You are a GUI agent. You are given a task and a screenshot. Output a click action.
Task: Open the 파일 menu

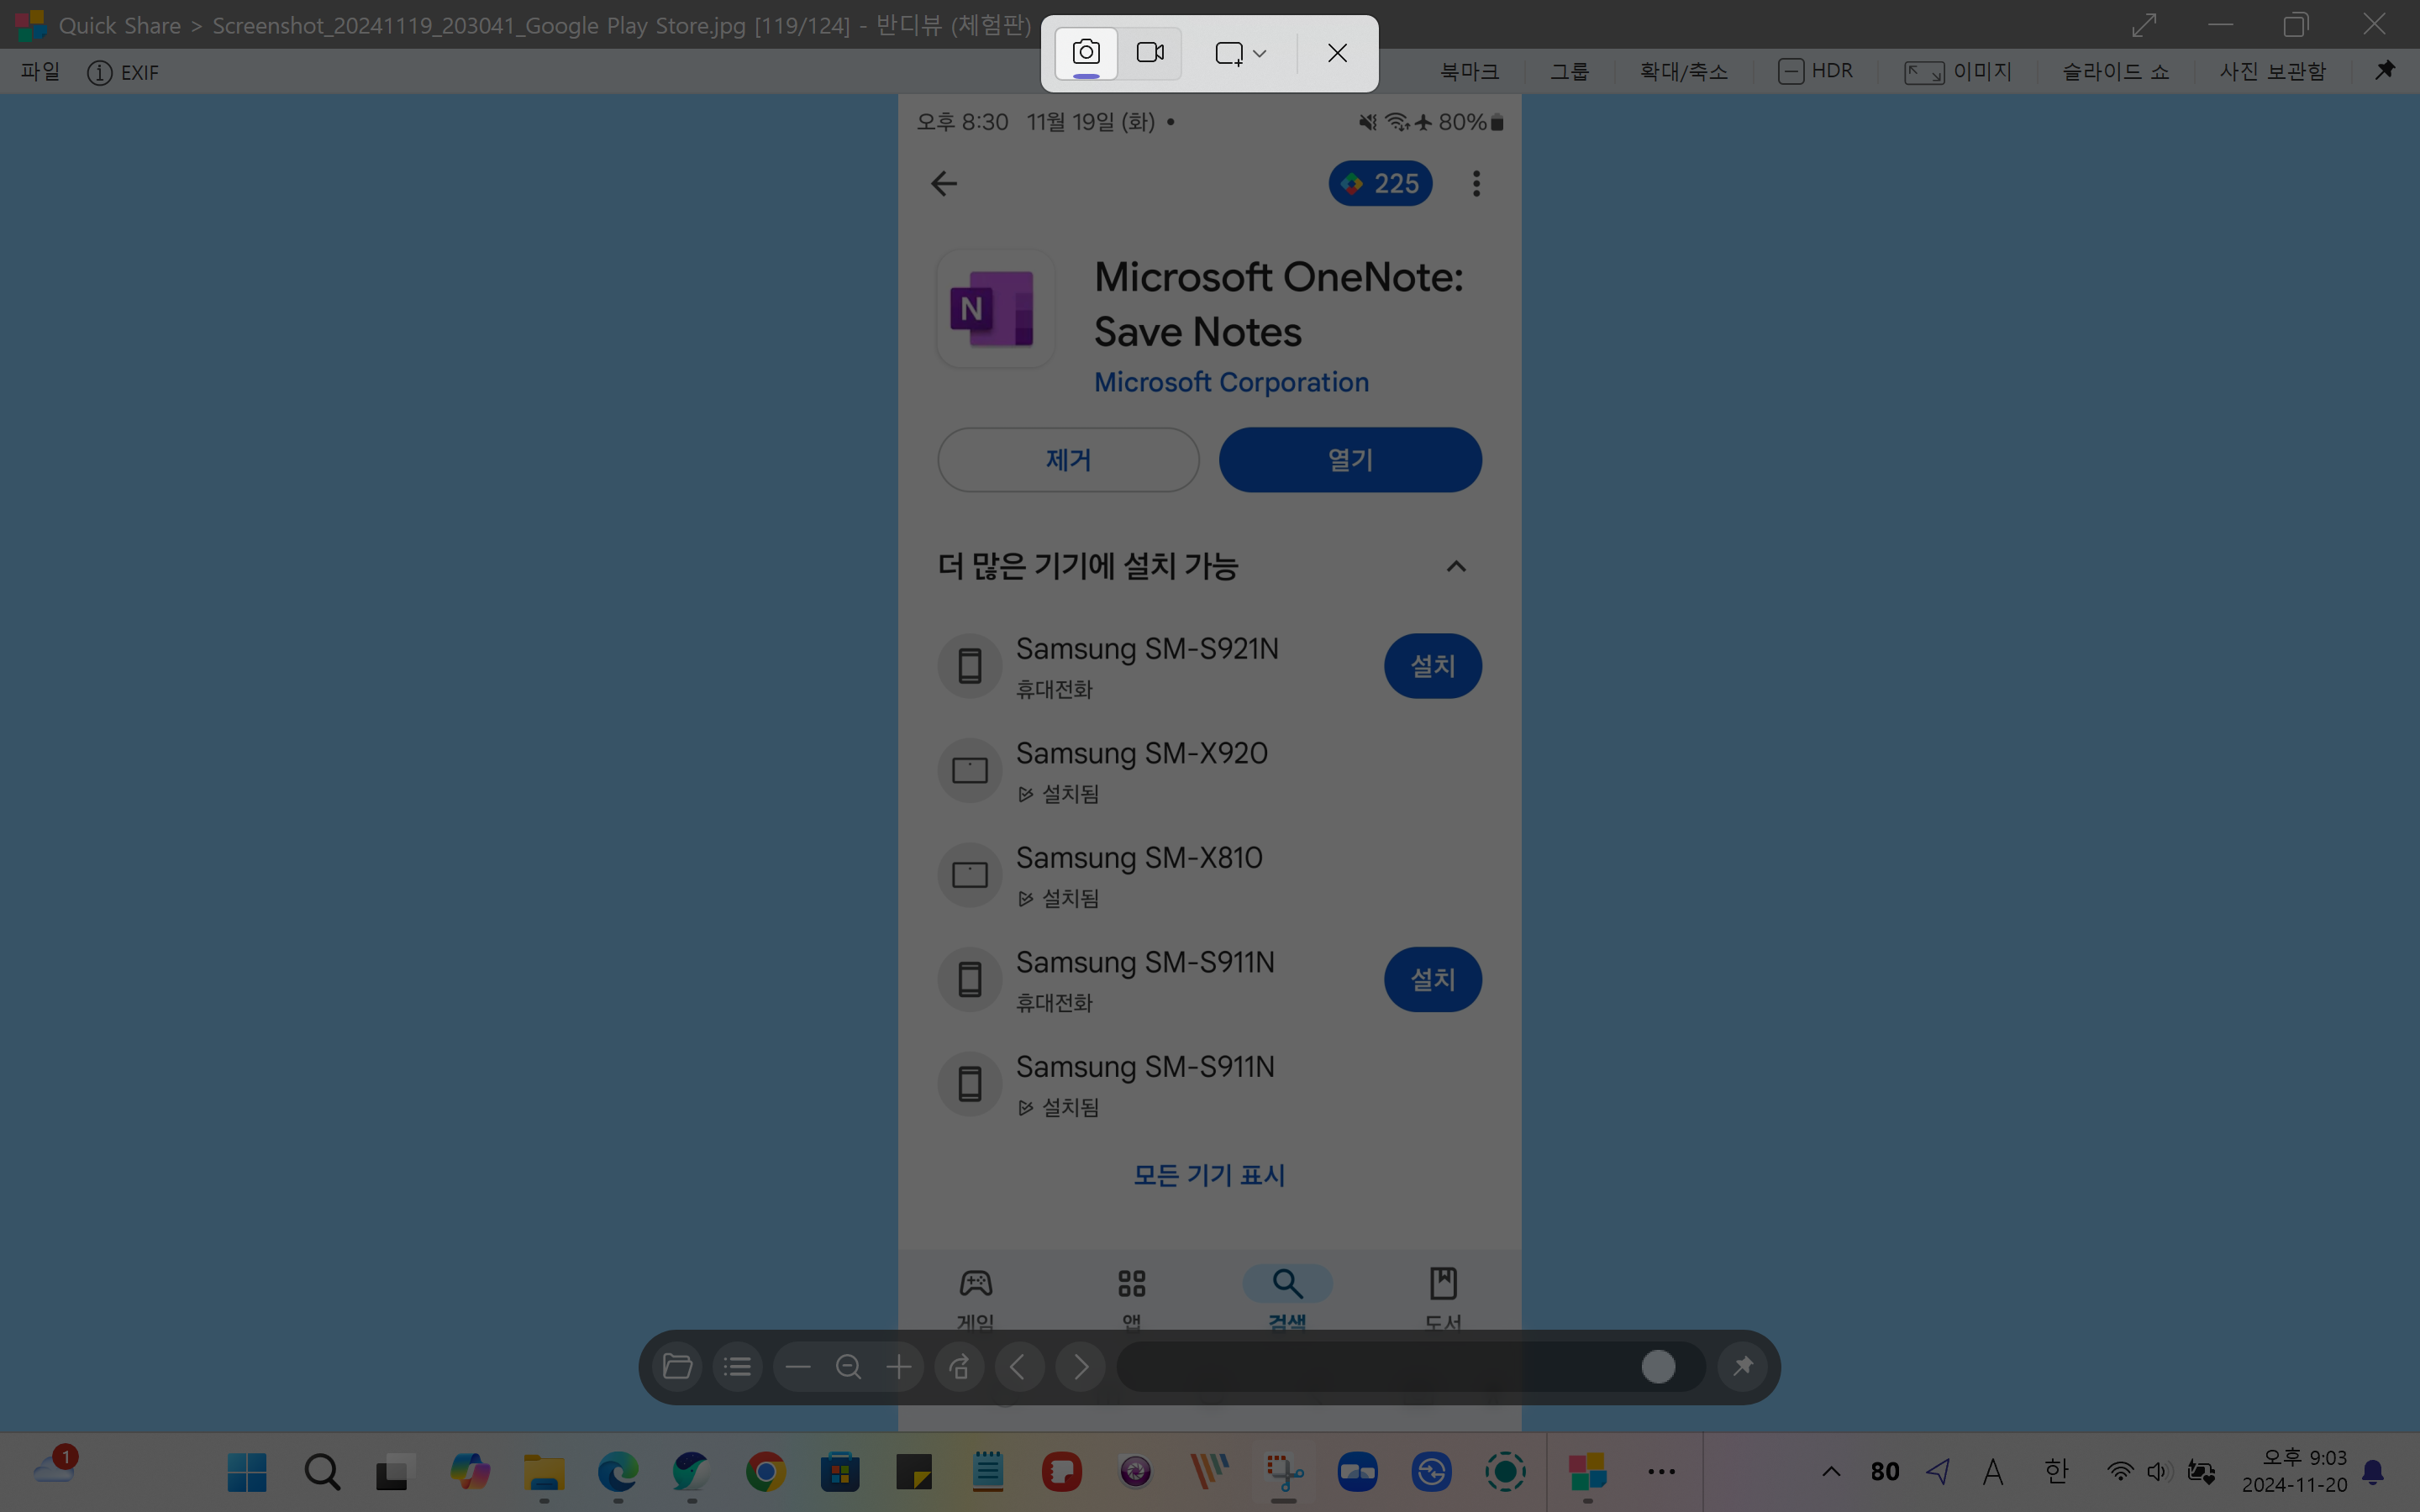click(41, 72)
